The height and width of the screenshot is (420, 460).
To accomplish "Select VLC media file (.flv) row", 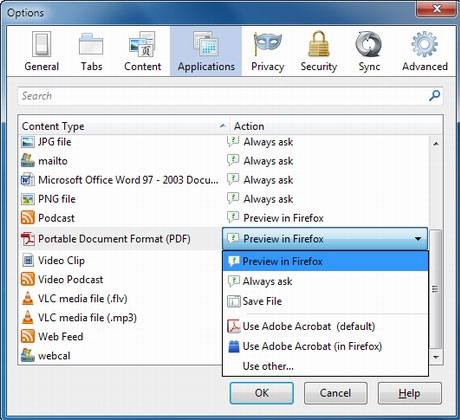I will (120, 298).
